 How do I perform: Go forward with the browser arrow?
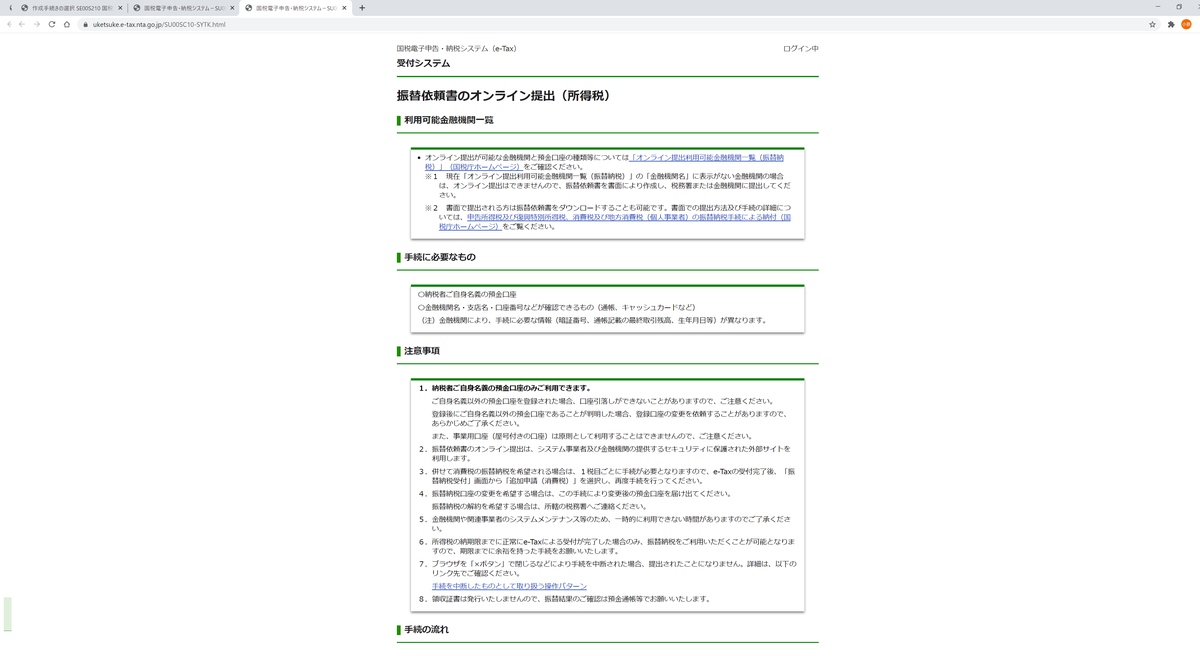[x=36, y=24]
